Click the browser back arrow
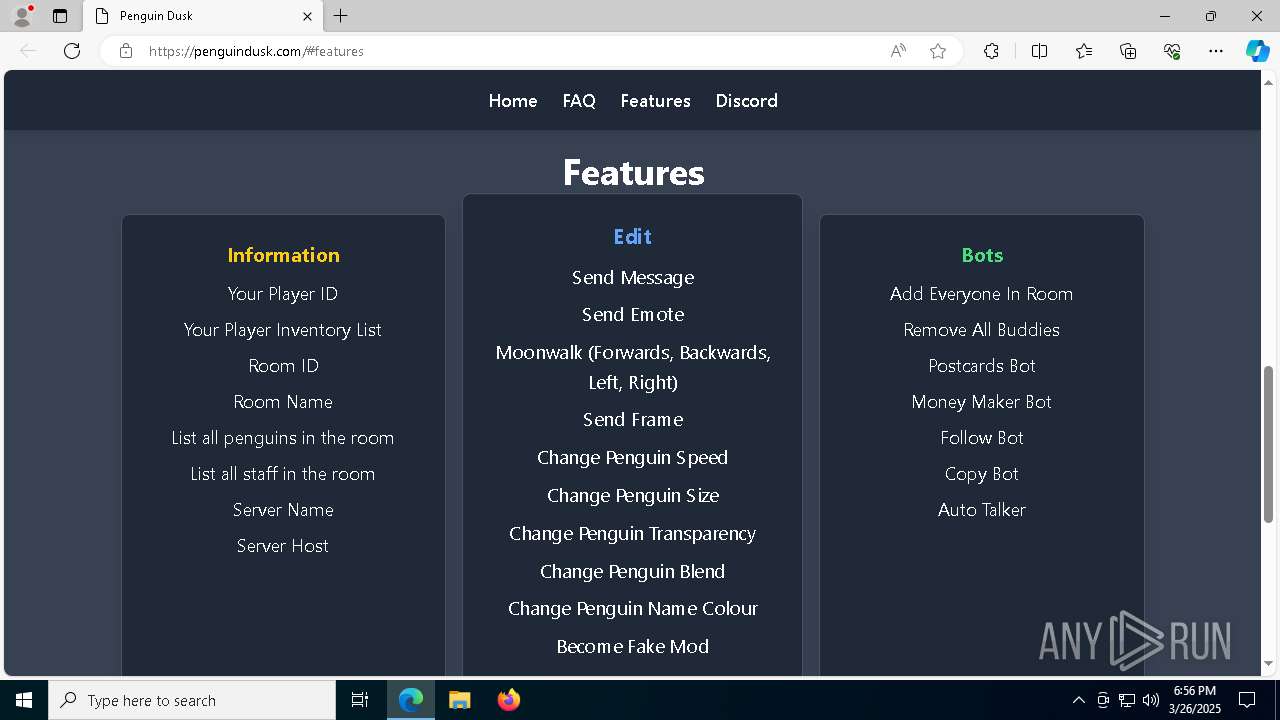This screenshot has height=720, width=1280. (28, 51)
